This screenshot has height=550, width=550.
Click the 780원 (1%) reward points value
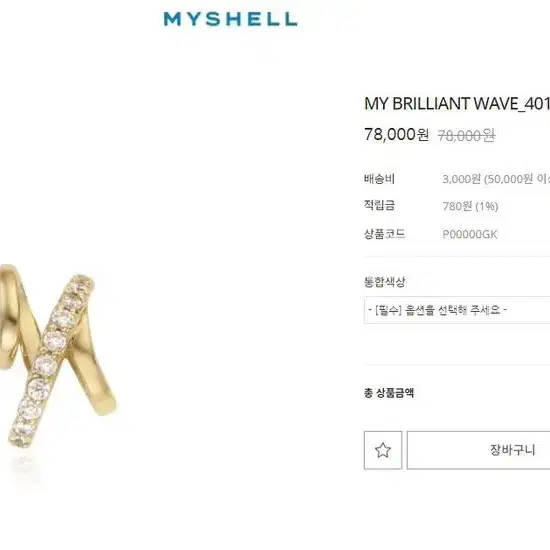470,206
